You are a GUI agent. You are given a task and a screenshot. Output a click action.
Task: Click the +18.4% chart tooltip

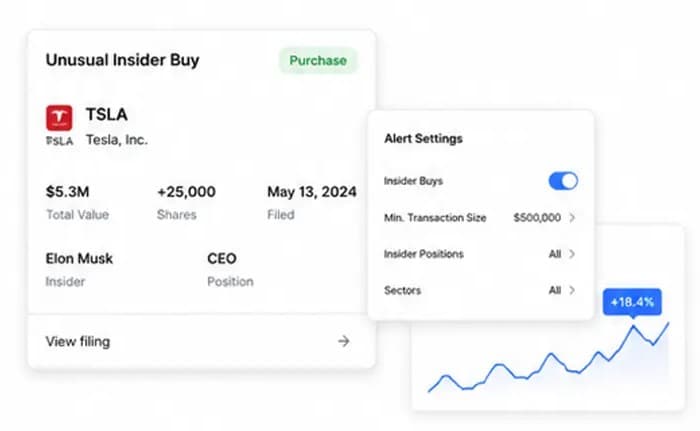[632, 302]
